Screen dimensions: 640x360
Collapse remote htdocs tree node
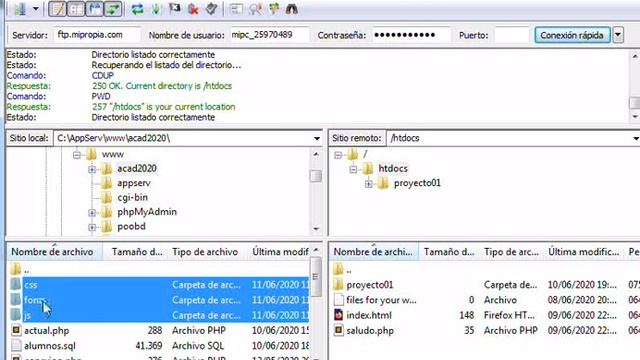tap(353, 169)
